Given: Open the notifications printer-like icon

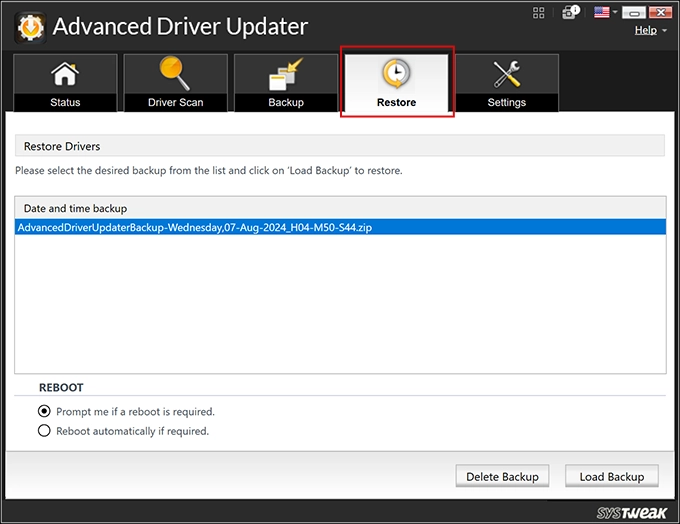Looking at the screenshot, I should [570, 12].
